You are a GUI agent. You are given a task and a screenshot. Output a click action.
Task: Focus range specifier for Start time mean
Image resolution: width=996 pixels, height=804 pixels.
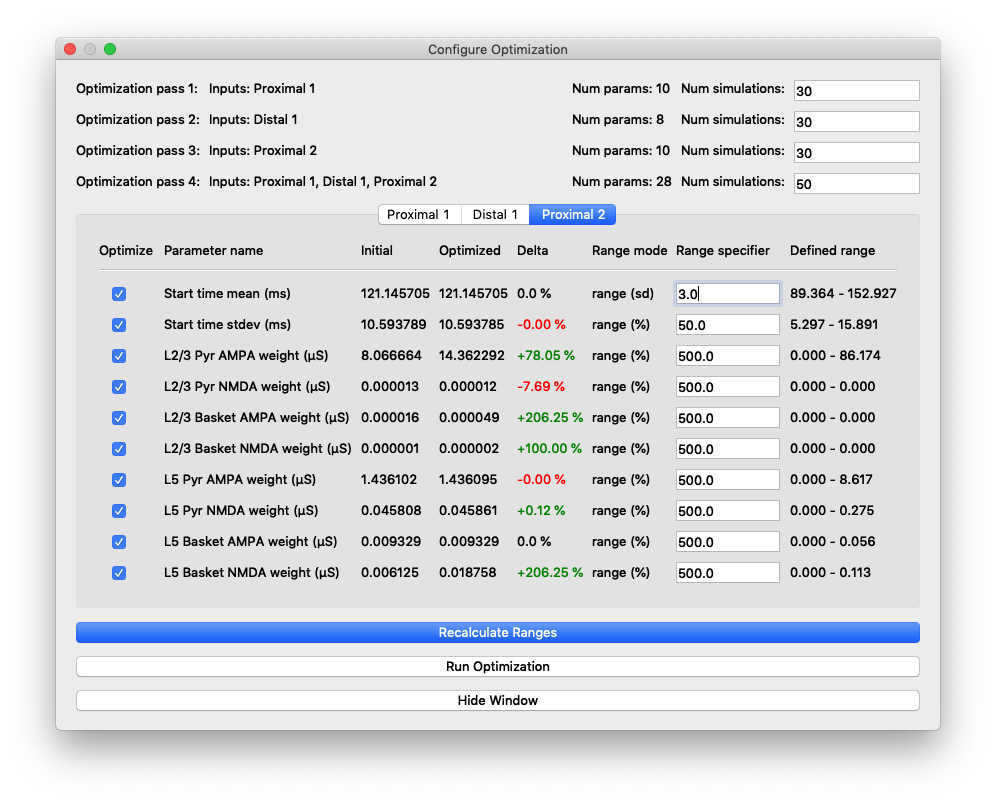(x=727, y=293)
